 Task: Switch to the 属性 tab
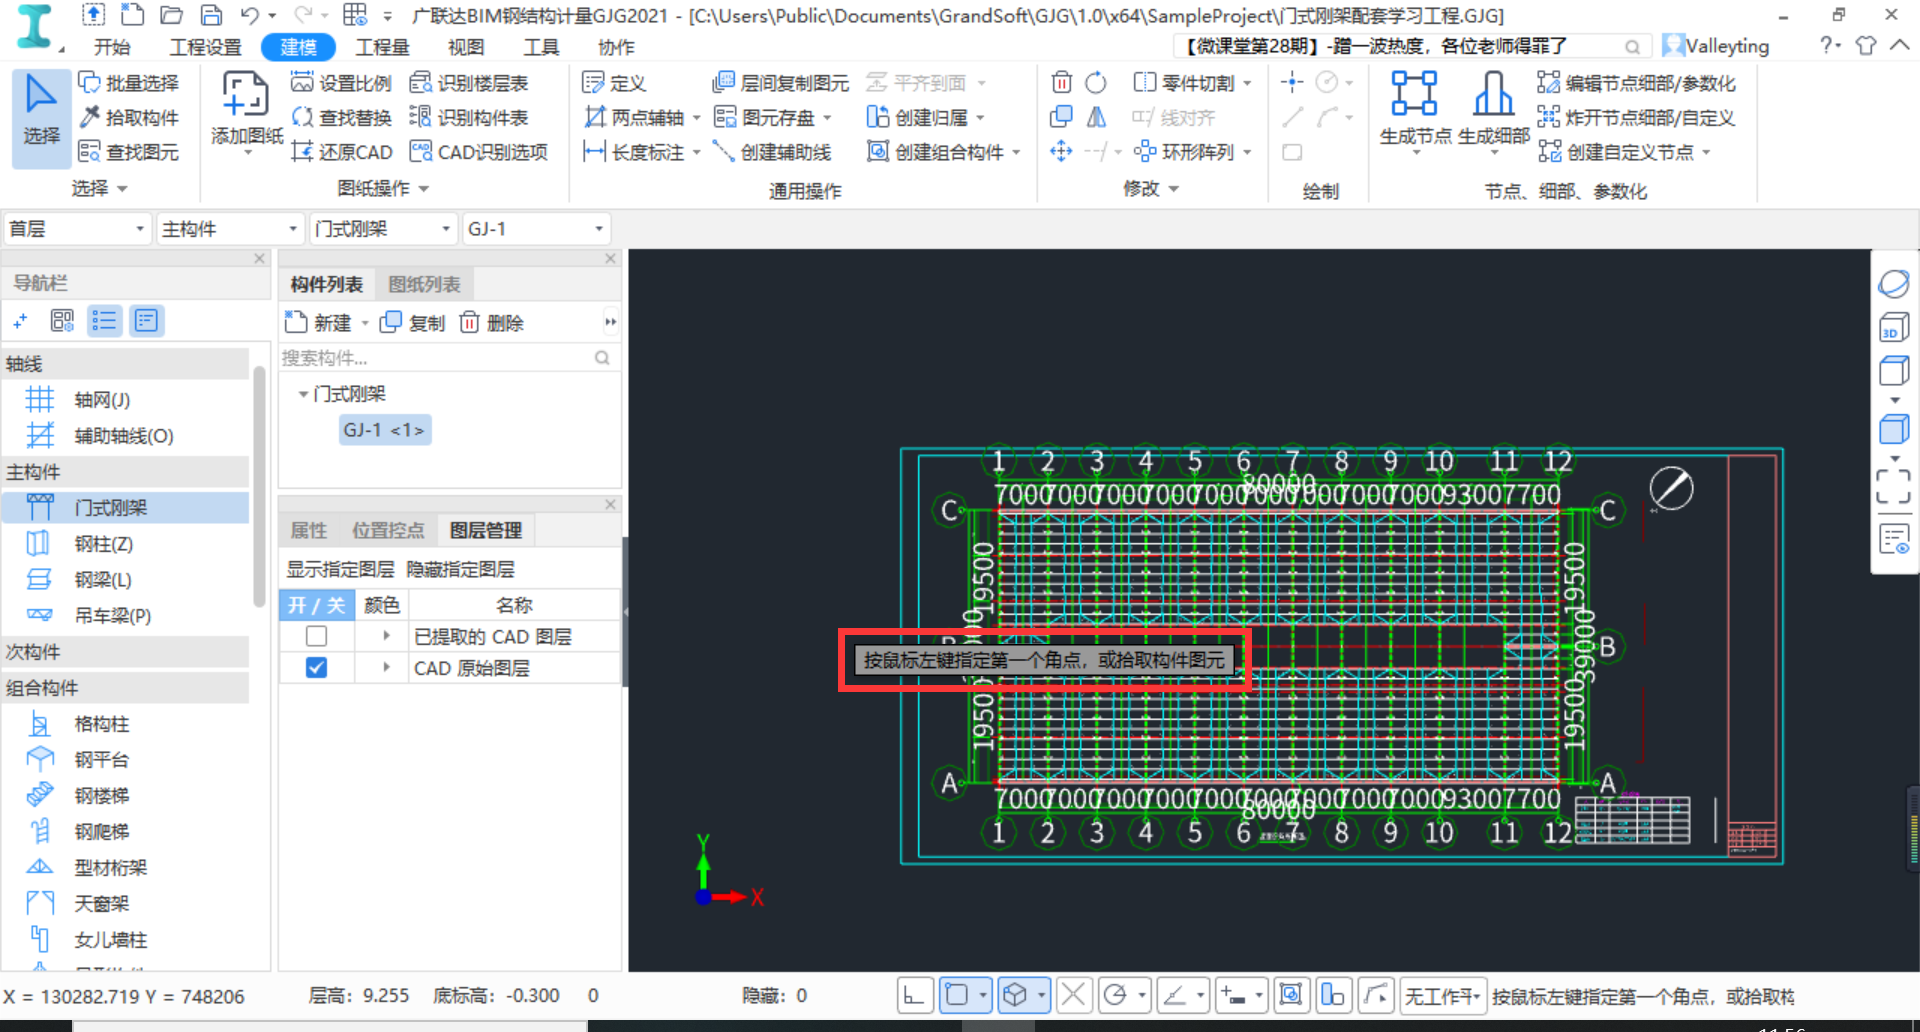[x=308, y=530]
